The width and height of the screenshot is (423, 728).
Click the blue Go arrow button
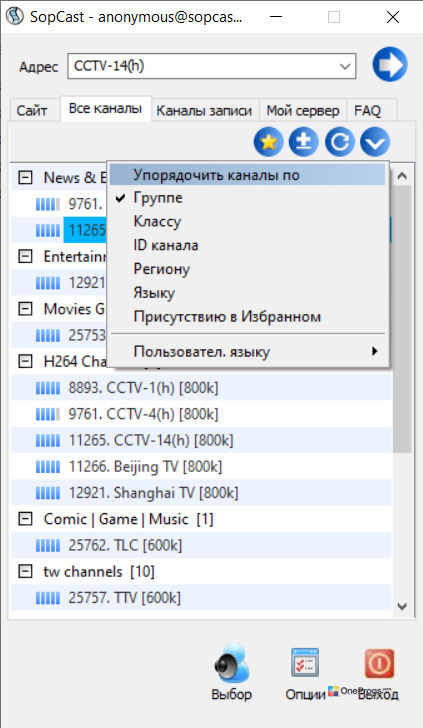pyautogui.click(x=390, y=65)
